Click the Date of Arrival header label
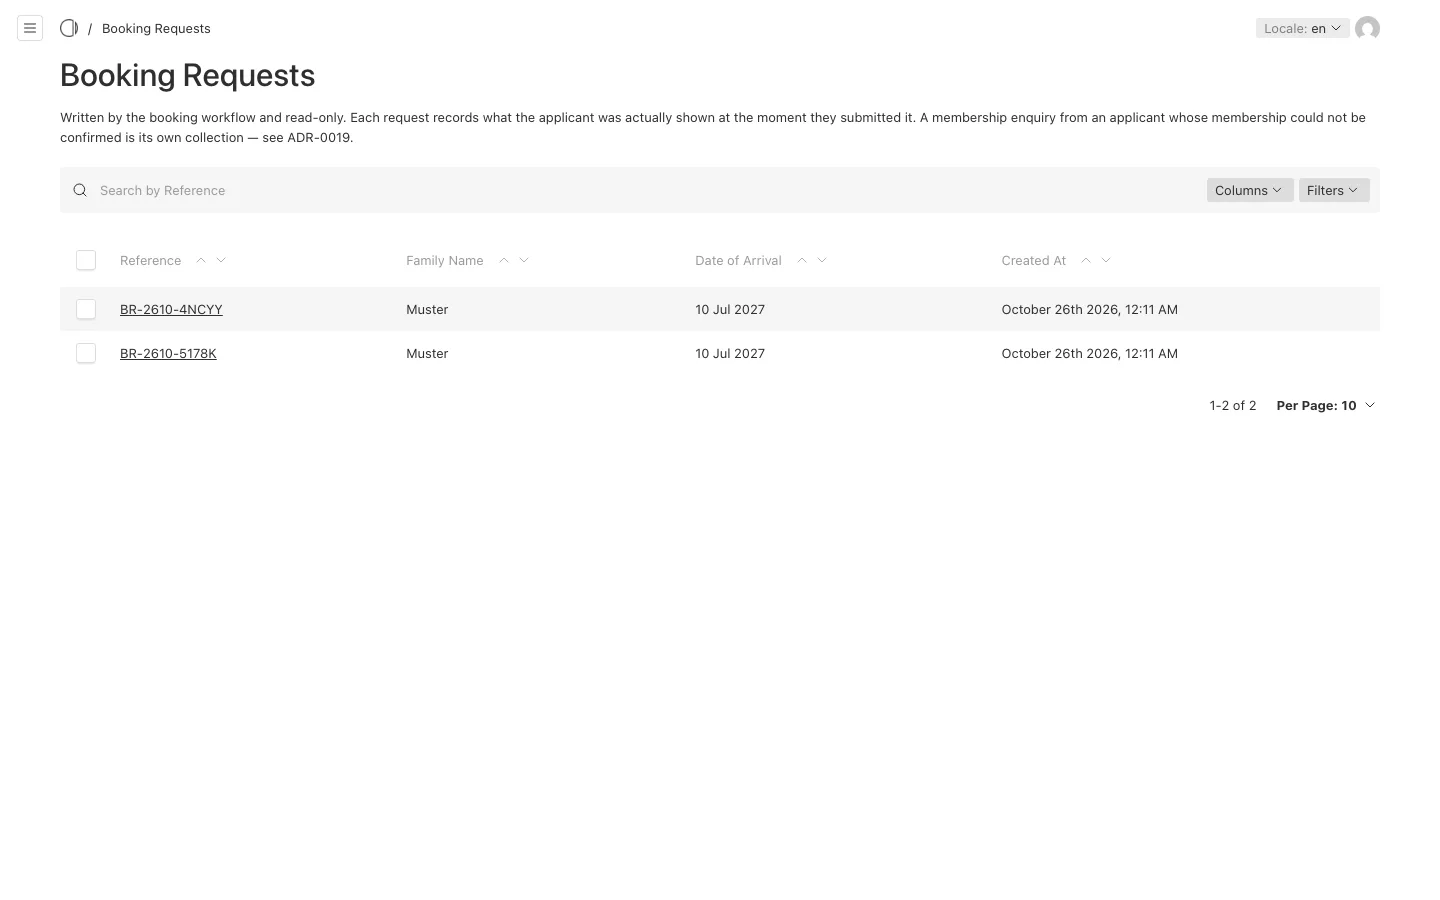The height and width of the screenshot is (900, 1440). pos(738,260)
